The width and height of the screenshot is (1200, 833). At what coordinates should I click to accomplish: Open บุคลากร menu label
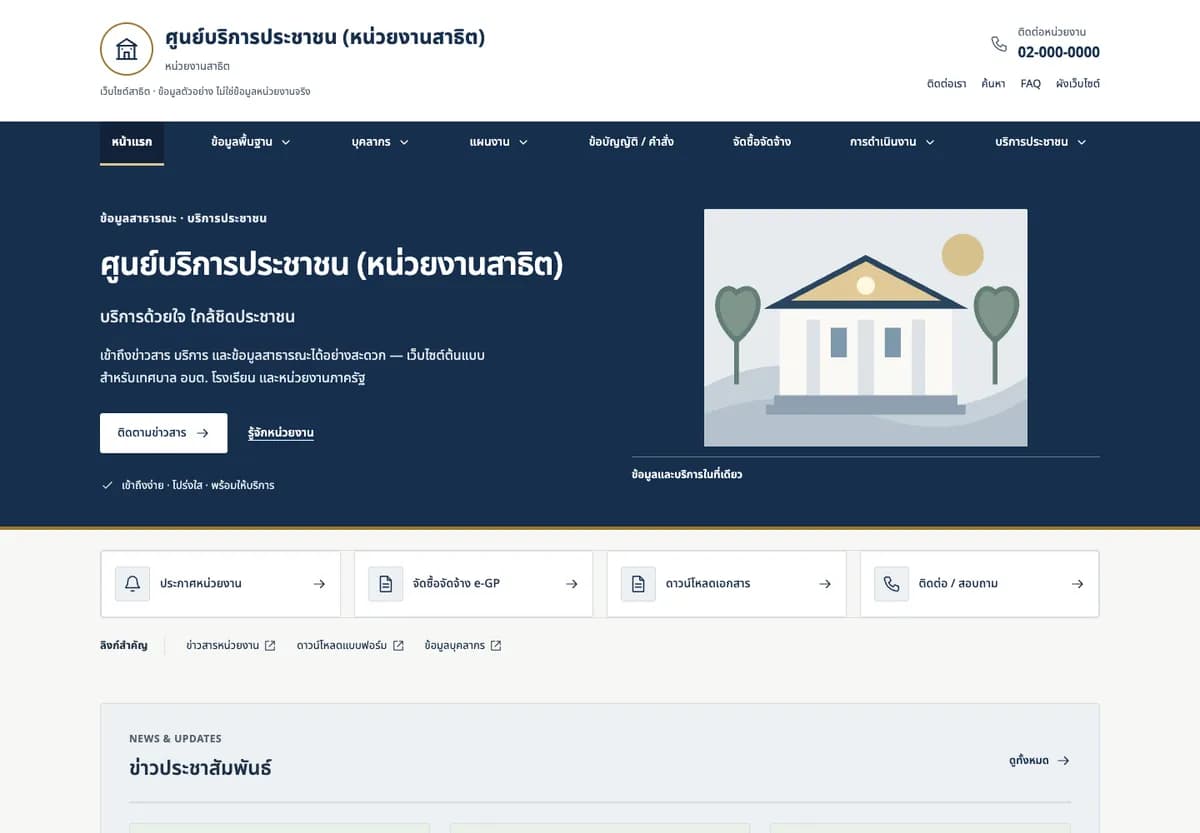pyautogui.click(x=371, y=143)
